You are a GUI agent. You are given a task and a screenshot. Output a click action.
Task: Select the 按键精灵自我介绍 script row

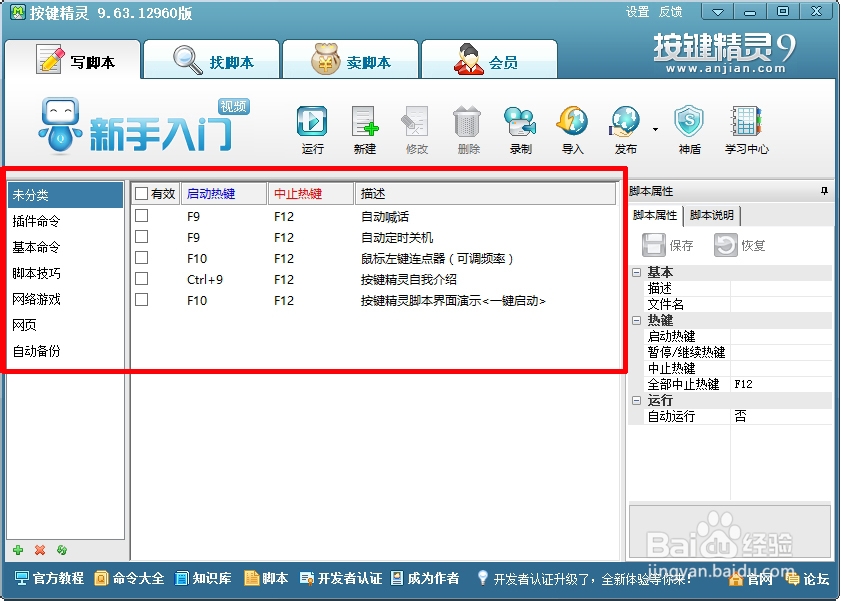click(x=374, y=279)
